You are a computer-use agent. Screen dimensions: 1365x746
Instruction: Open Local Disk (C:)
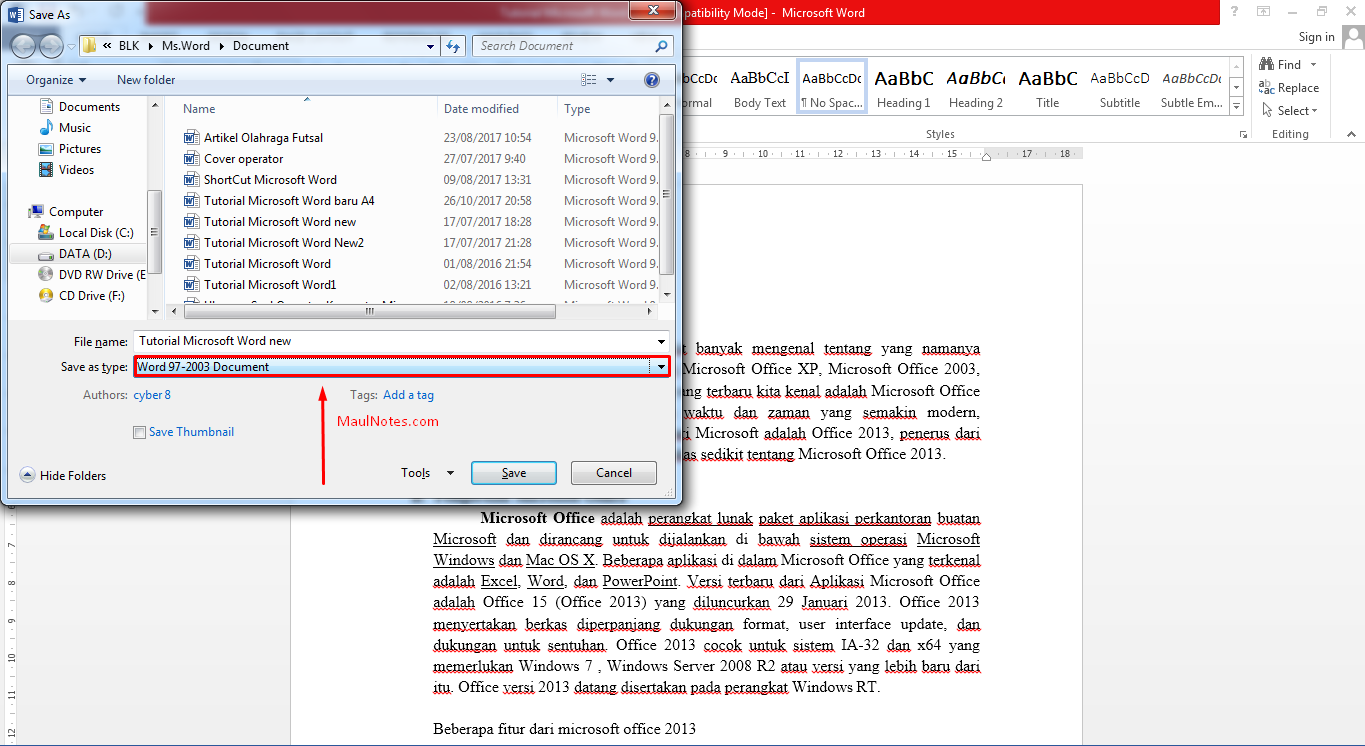tap(85, 233)
